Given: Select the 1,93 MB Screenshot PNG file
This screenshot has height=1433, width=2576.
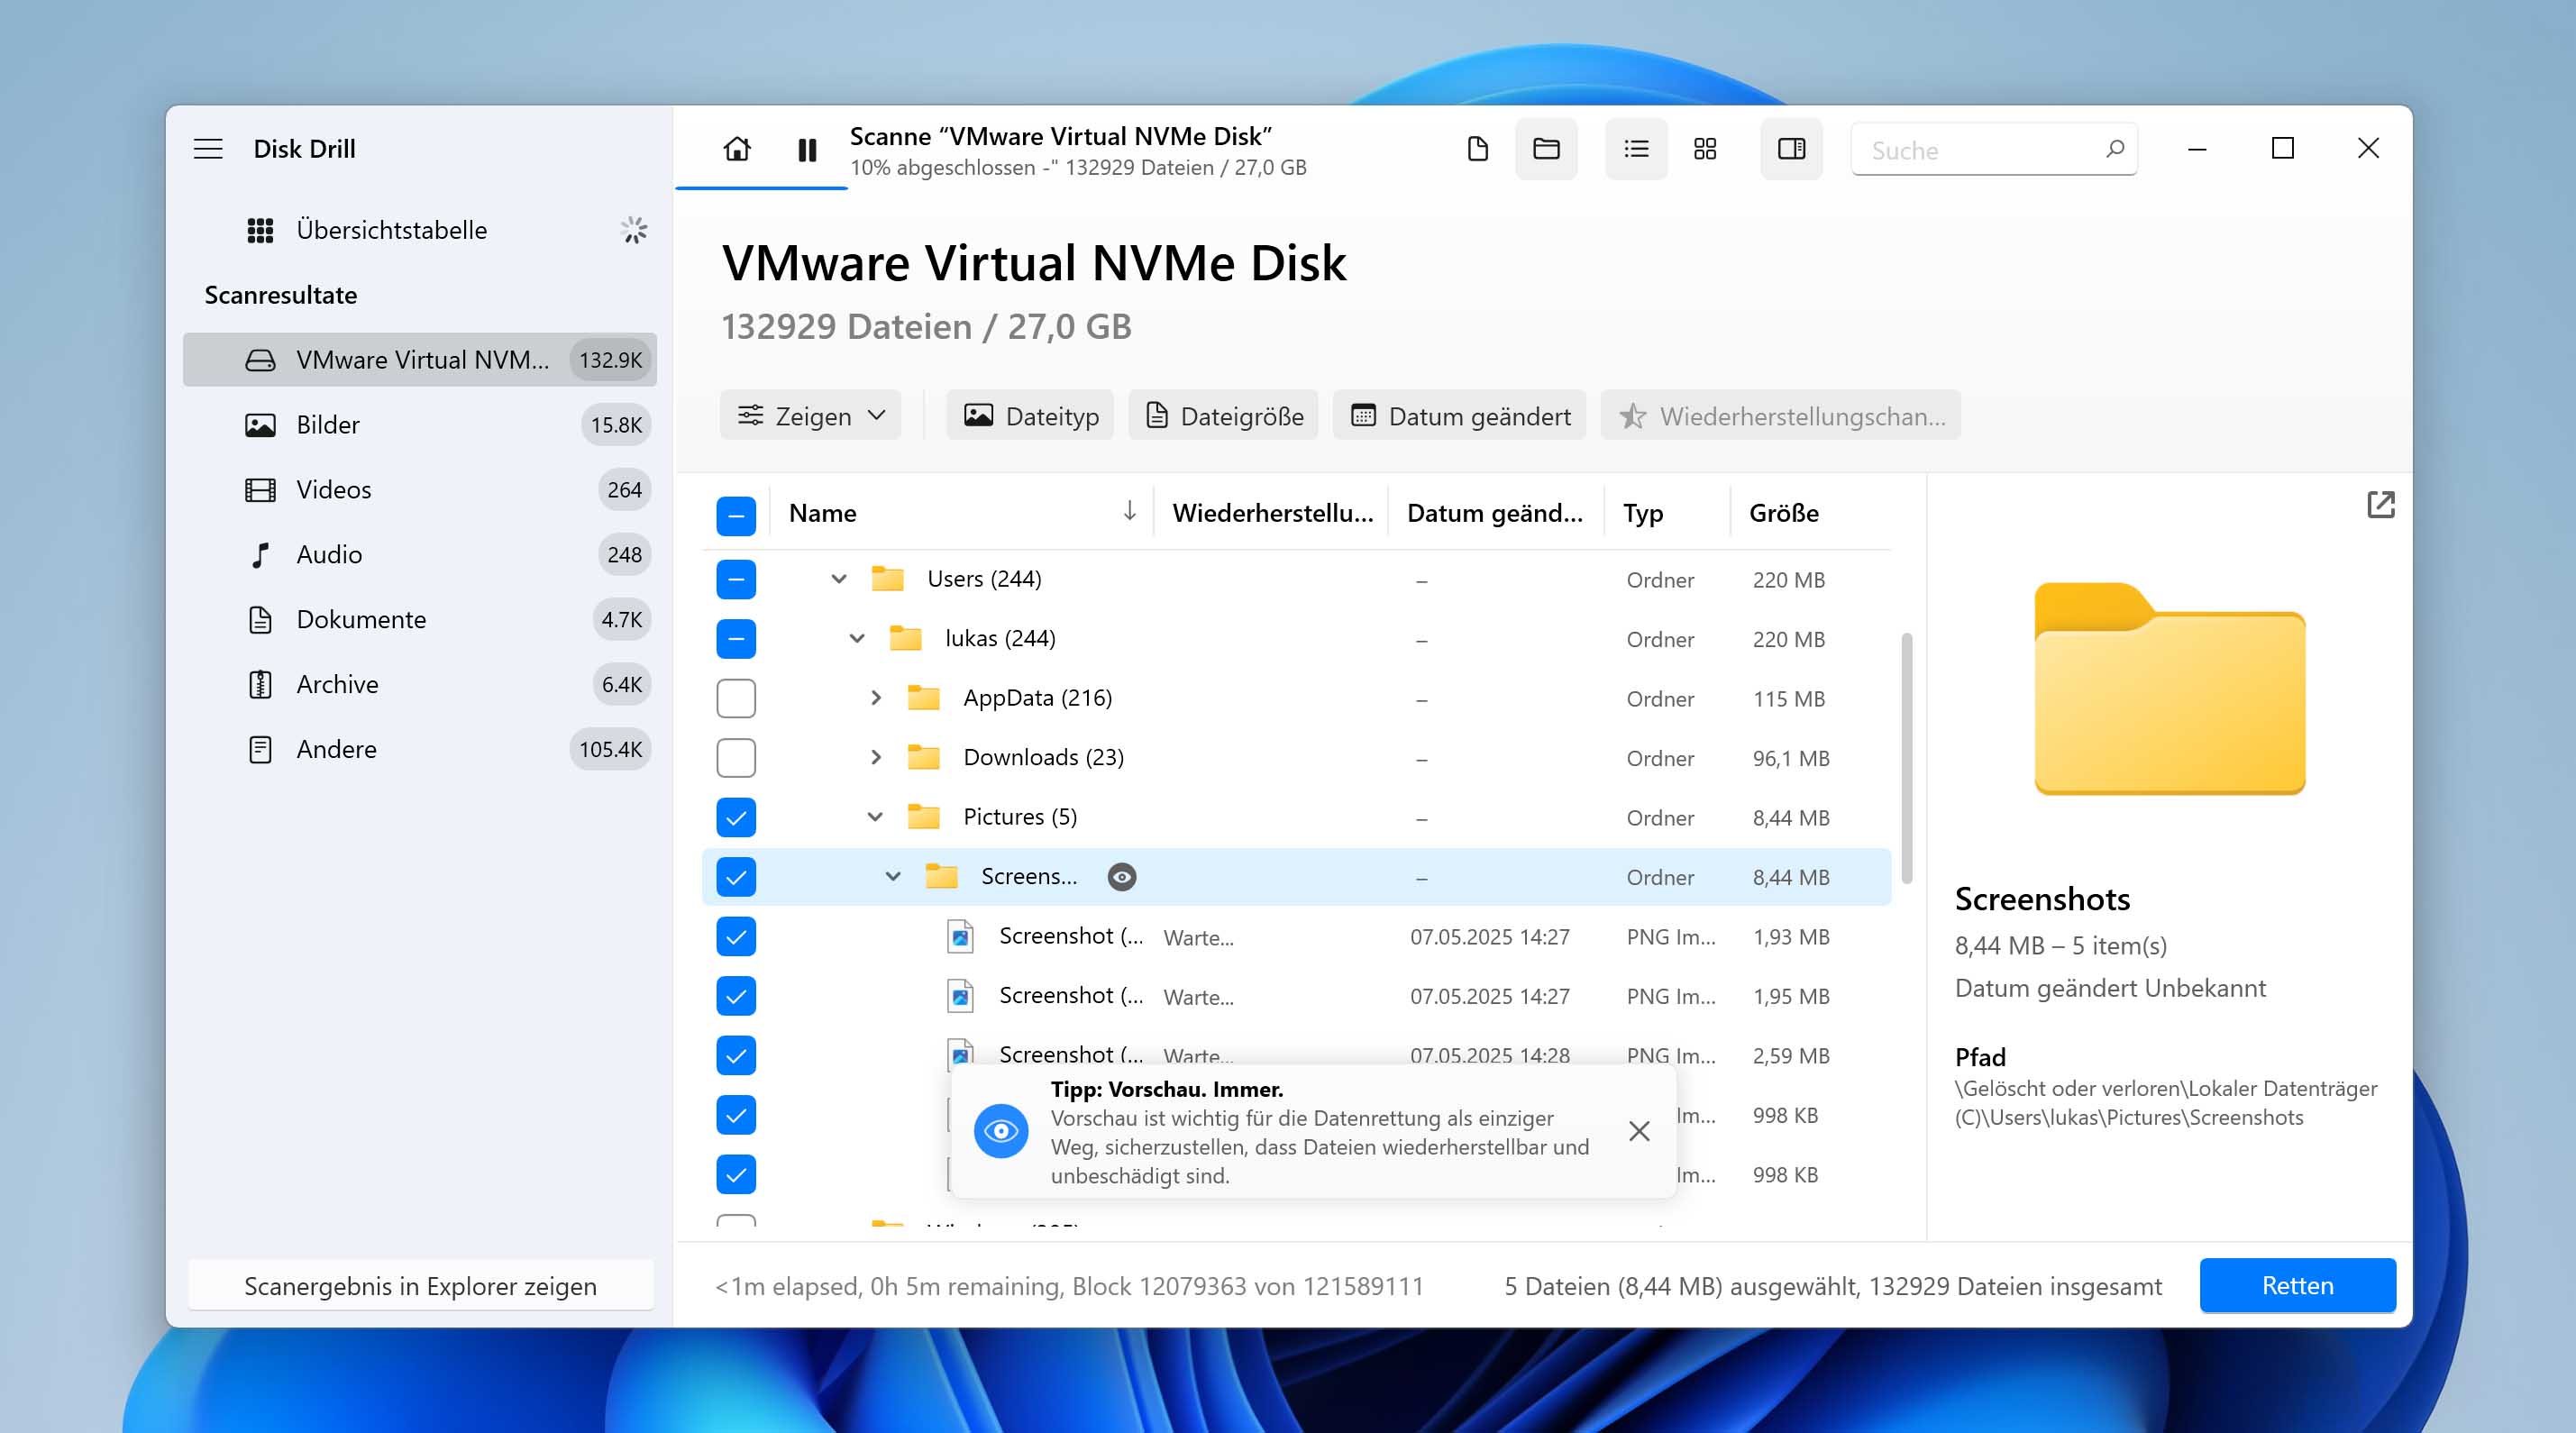Looking at the screenshot, I should click(x=1296, y=937).
